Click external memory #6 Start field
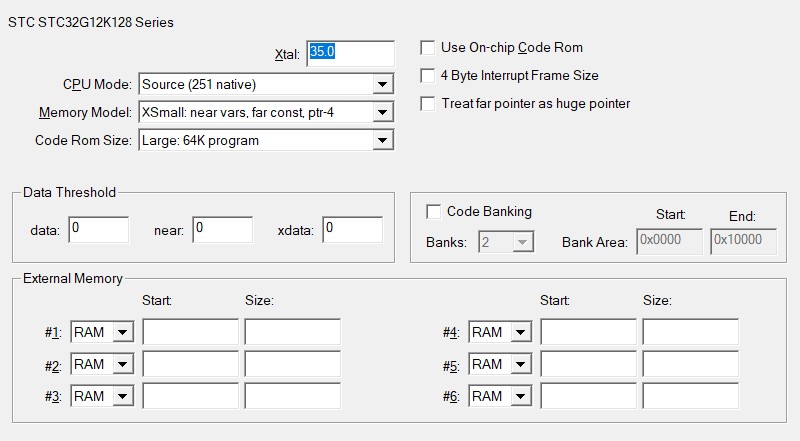This screenshot has height=441, width=800. pos(588,396)
